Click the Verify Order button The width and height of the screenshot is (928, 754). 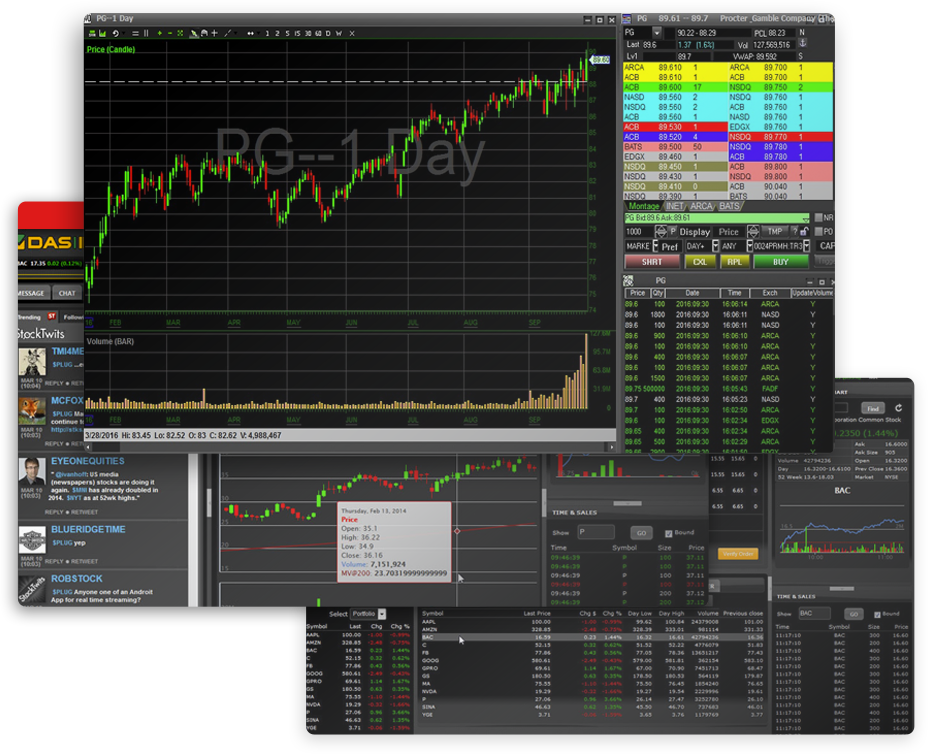coord(738,554)
